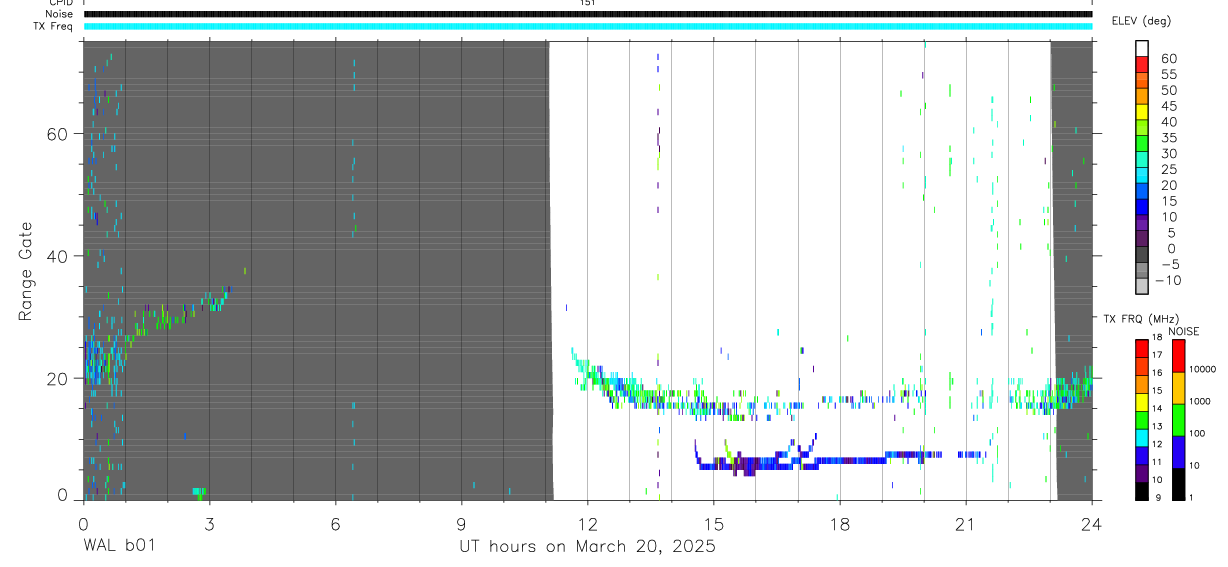Pick the yellow segment of the NOISE color bar

(x=1178, y=387)
